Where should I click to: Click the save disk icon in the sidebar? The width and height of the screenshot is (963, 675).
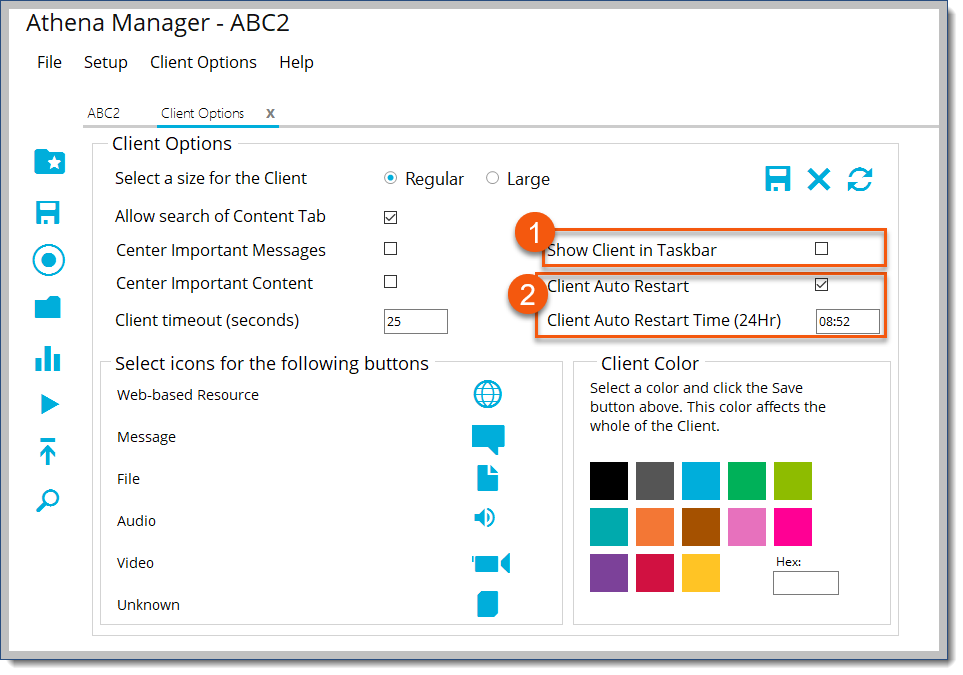coord(48,213)
